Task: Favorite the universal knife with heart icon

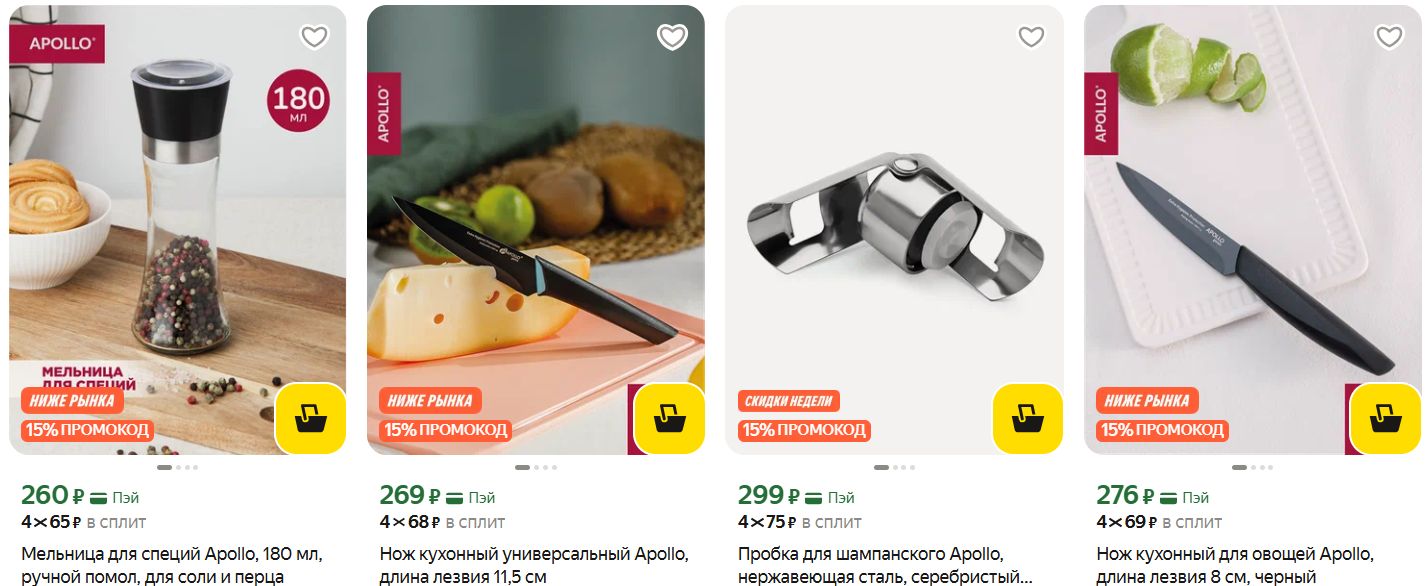Action: 672,37
